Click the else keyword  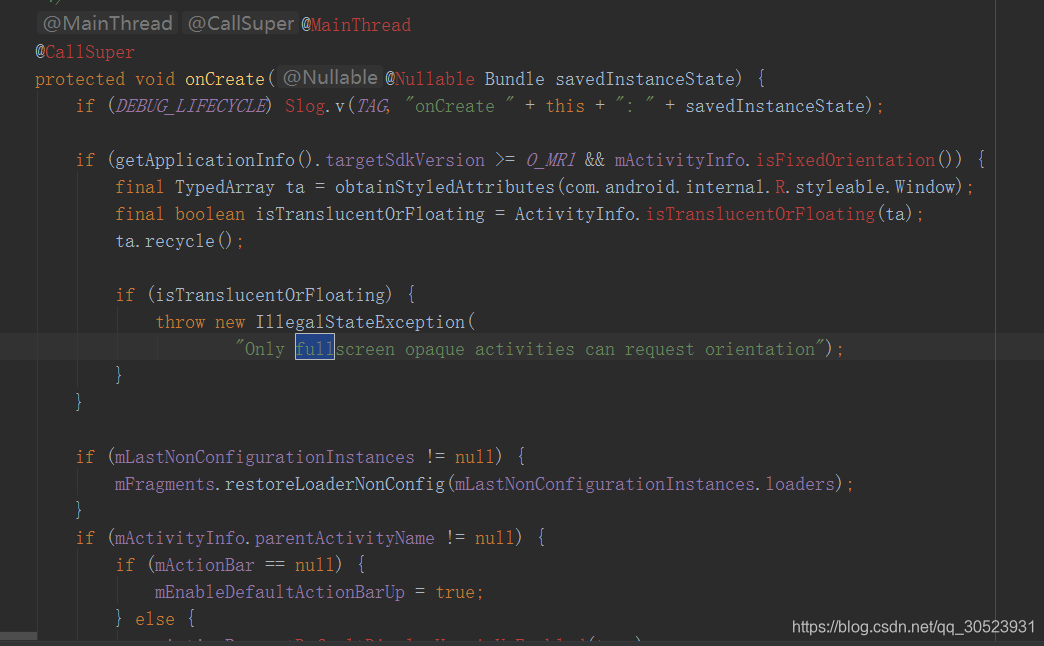tap(155, 619)
